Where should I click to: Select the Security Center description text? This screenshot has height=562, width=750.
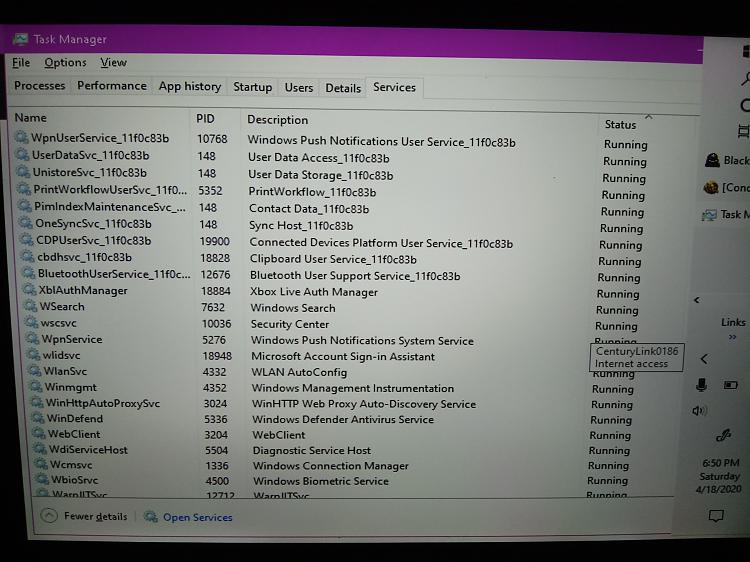[290, 324]
